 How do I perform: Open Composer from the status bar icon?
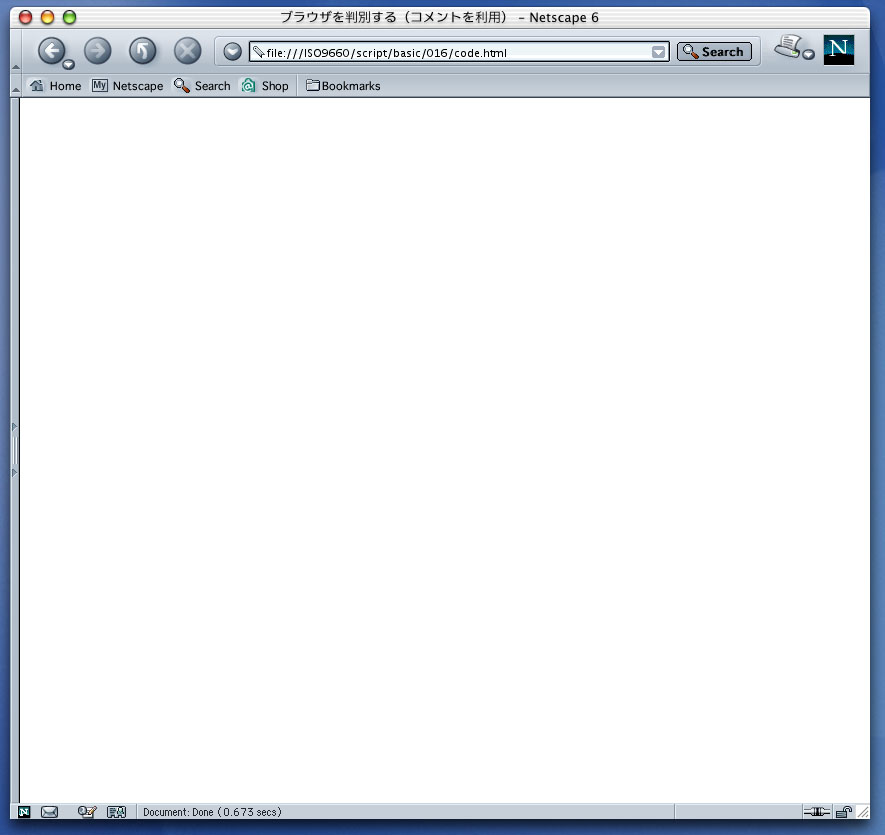point(87,812)
